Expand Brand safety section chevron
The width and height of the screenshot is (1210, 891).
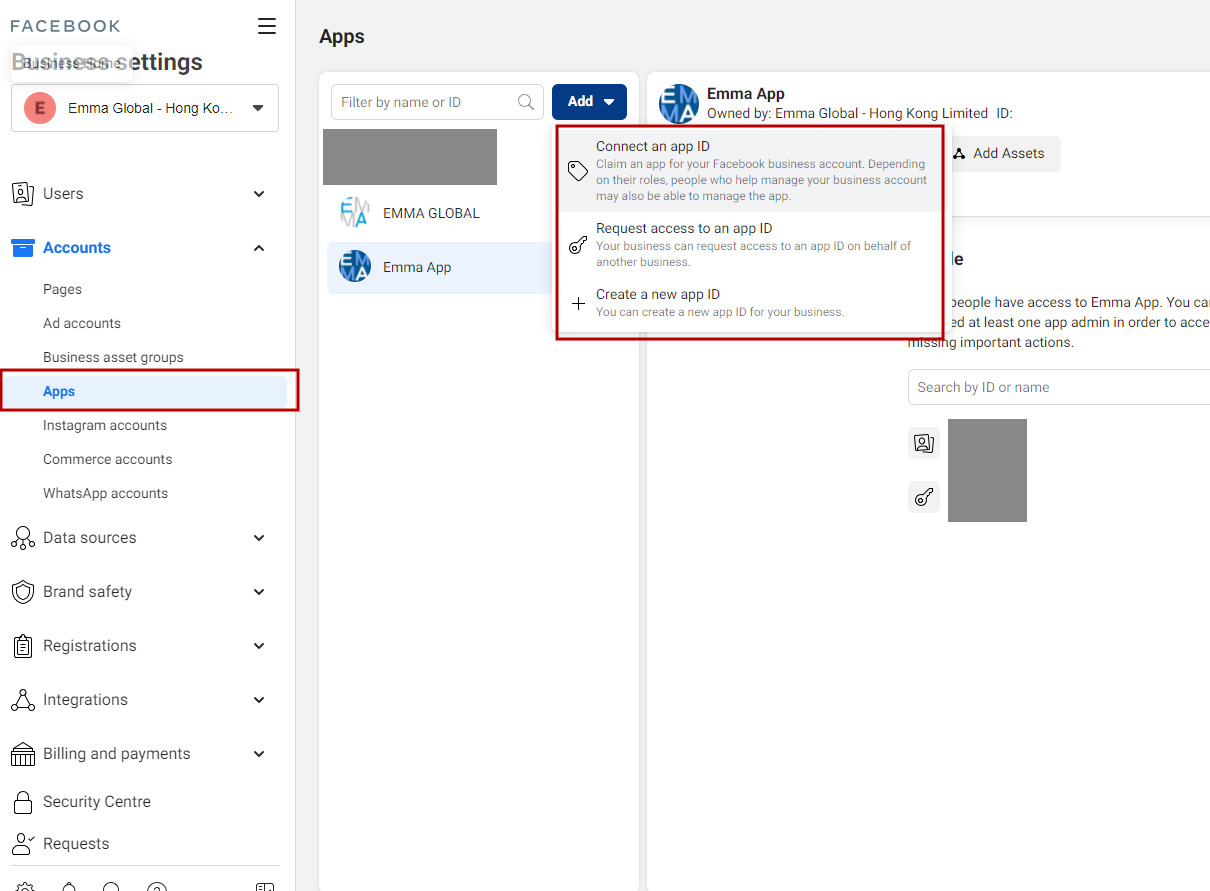[x=259, y=592]
